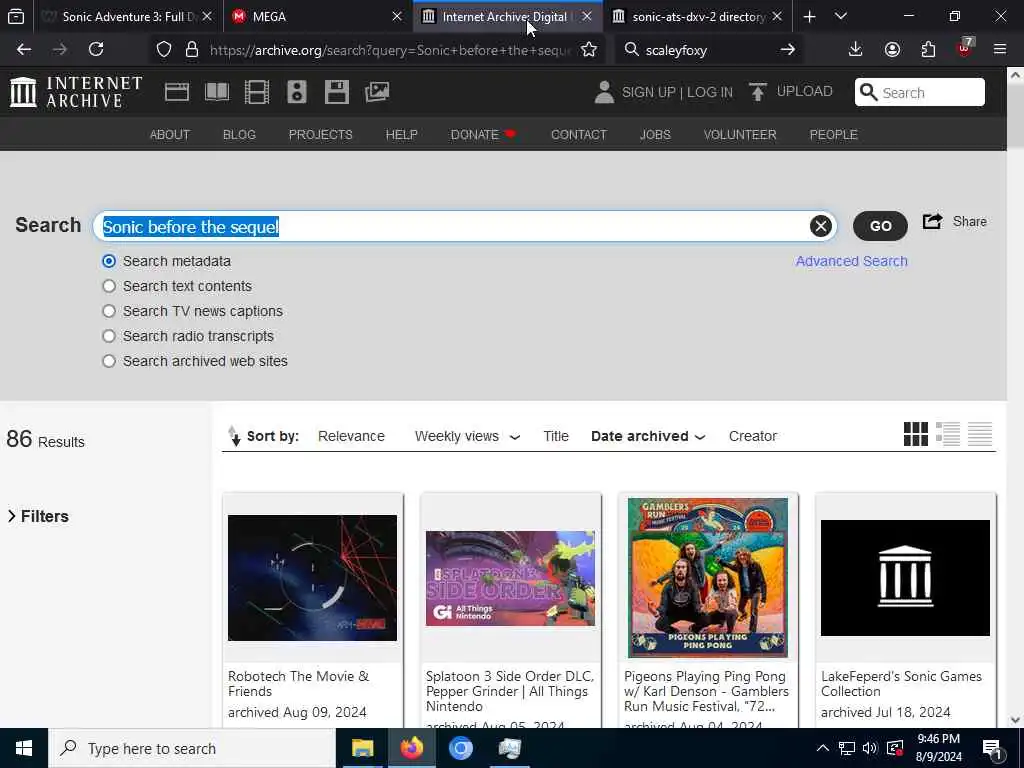Viewport: 1024px width, 768px height.
Task: Sort results by Title
Action: click(x=556, y=436)
